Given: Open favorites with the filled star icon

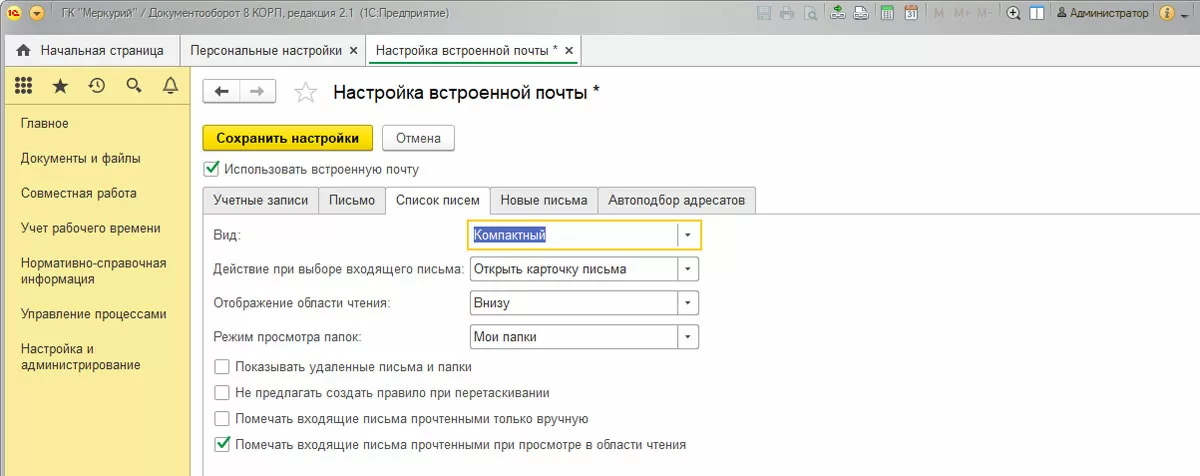Looking at the screenshot, I should click(x=60, y=87).
